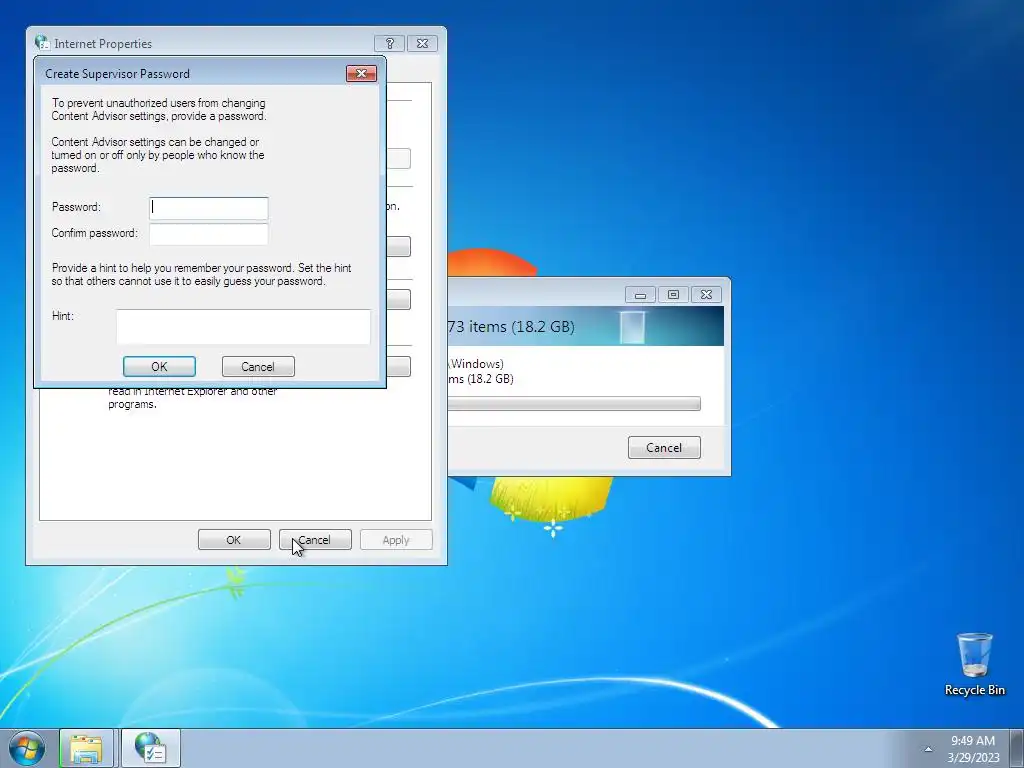Click Apply in Internet Properties window
This screenshot has width=1024, height=768.
(396, 540)
